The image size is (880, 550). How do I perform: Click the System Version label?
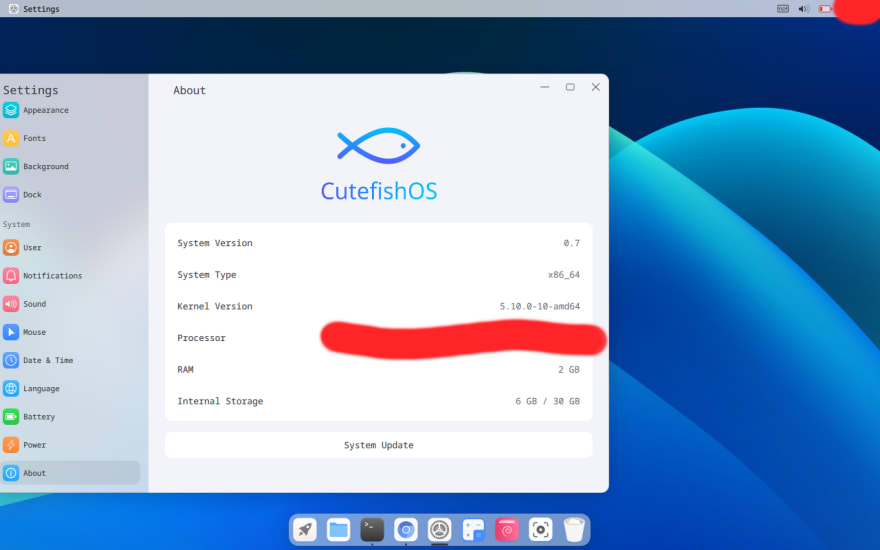[215, 243]
